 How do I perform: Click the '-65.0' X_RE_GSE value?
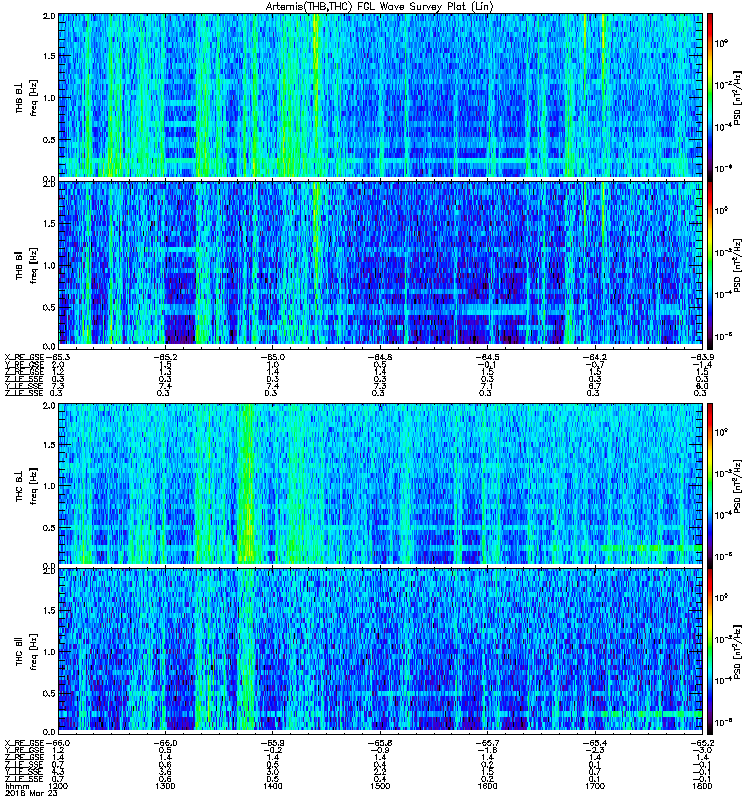272,357
